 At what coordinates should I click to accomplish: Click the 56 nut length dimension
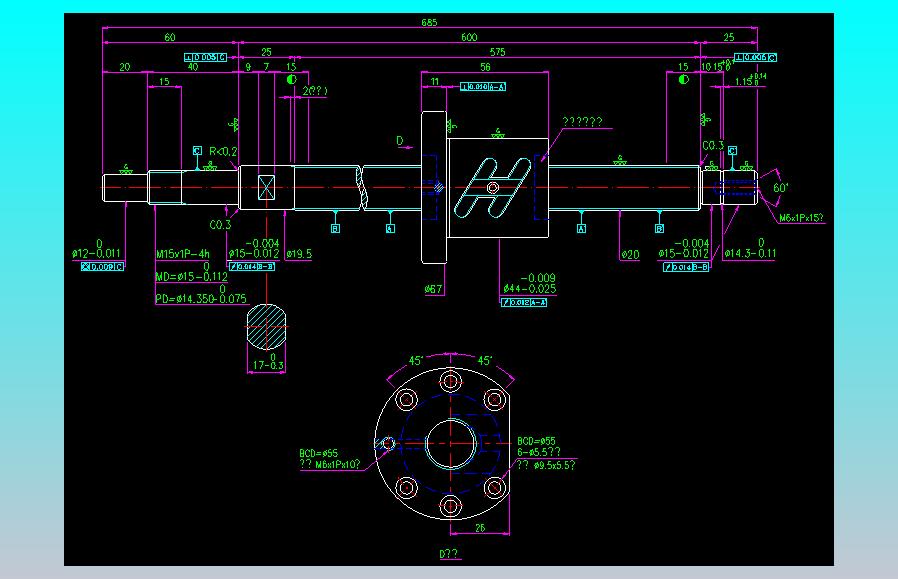point(485,67)
